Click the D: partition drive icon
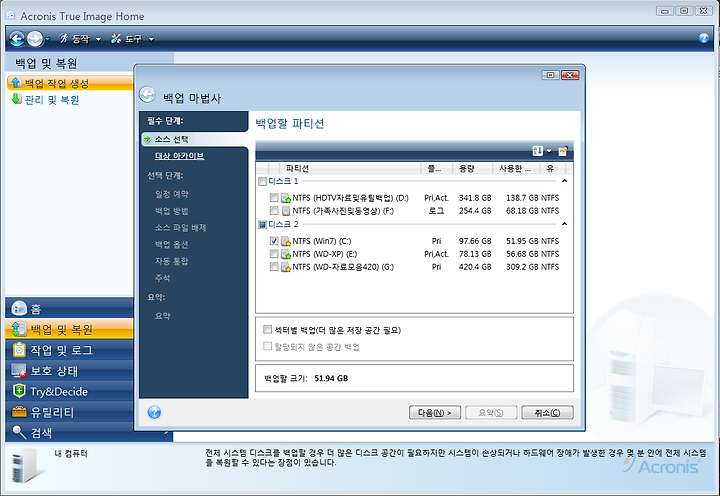Viewport: 720px width, 496px height. 286,198
